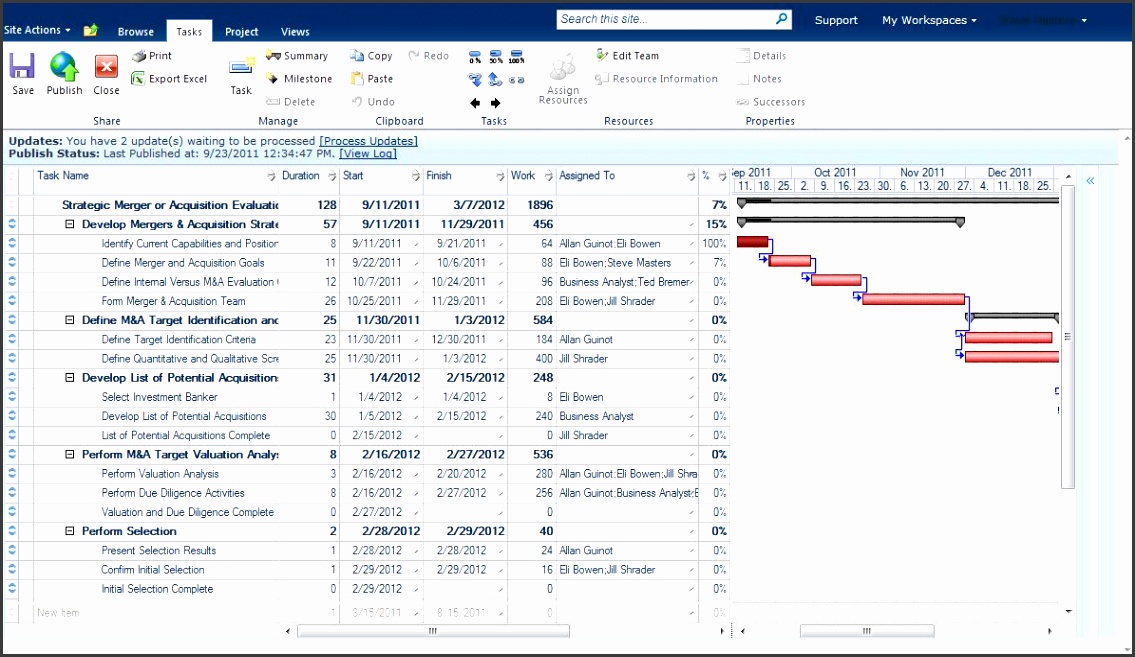This screenshot has width=1135, height=657.
Task: Switch to the Project tab
Action: click(x=241, y=31)
